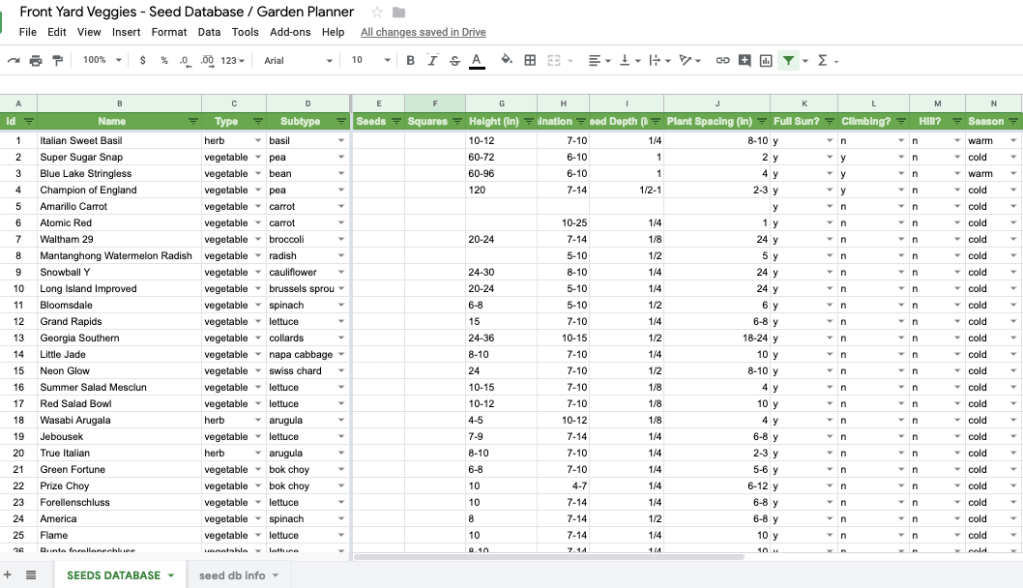Screen dimensions: 1023x588
Task: Click the horizontal scrollbar at bottom
Action: point(549,557)
